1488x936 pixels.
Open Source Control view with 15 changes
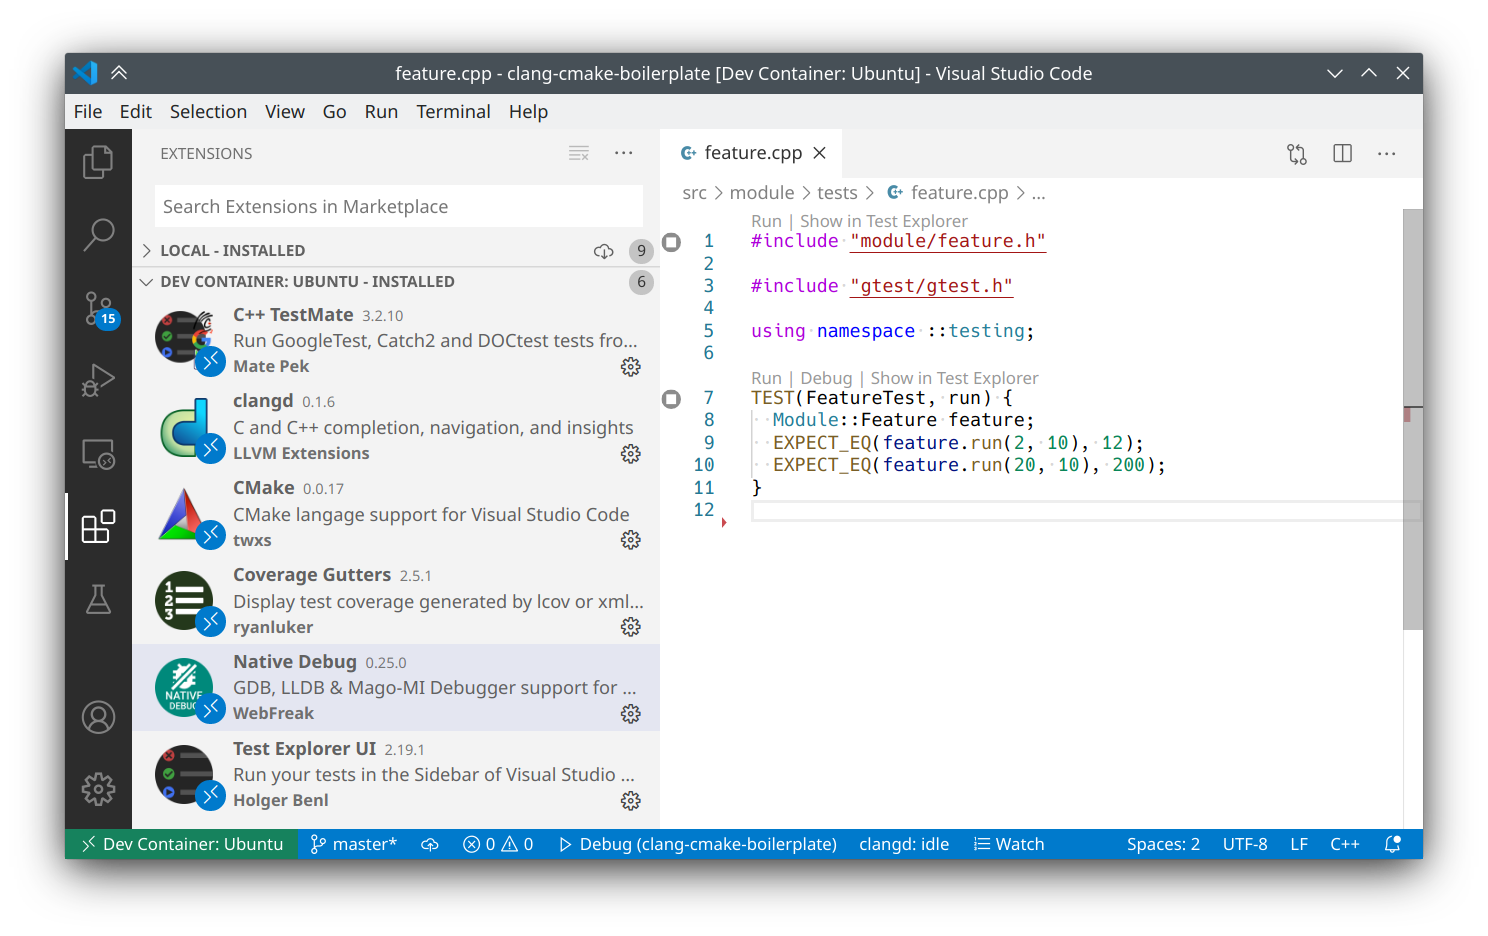[98, 309]
